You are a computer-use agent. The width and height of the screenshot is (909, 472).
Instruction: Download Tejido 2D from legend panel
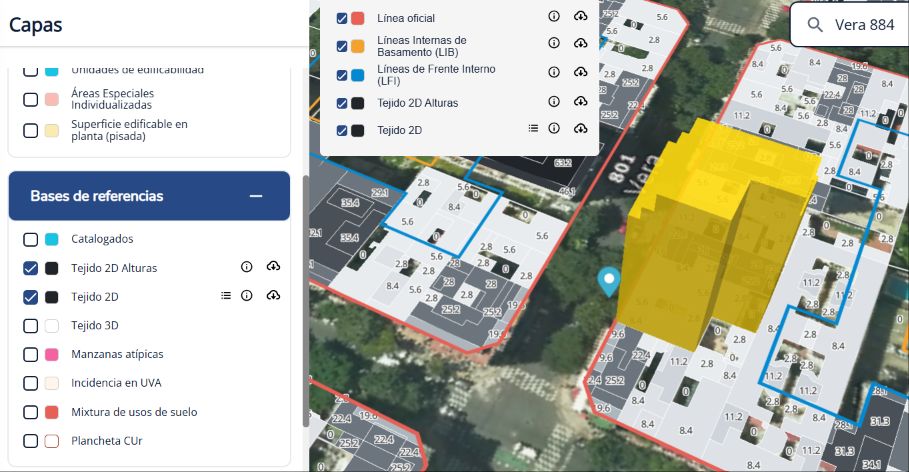click(x=580, y=128)
